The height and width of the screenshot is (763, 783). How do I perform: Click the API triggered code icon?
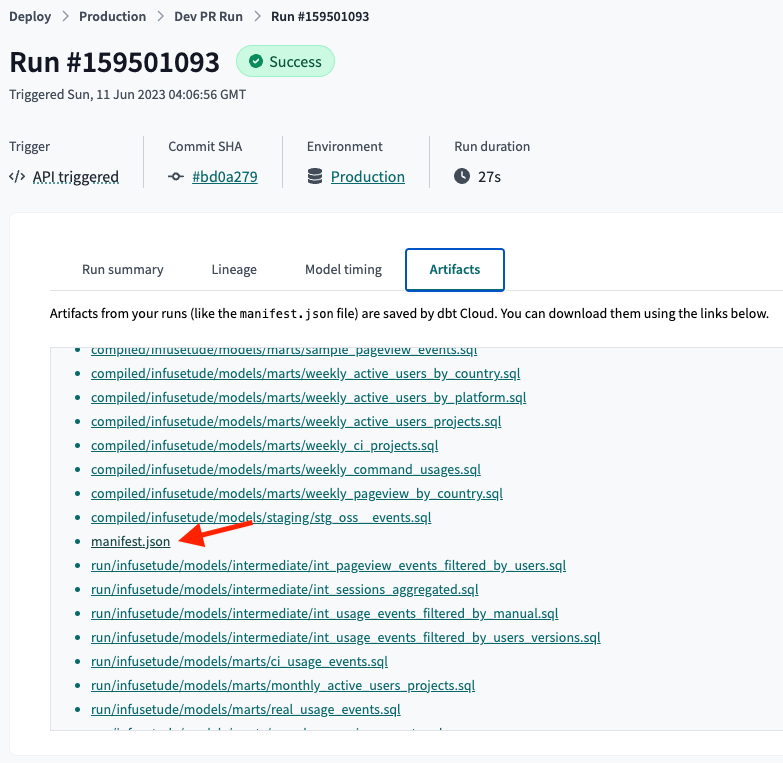[17, 177]
